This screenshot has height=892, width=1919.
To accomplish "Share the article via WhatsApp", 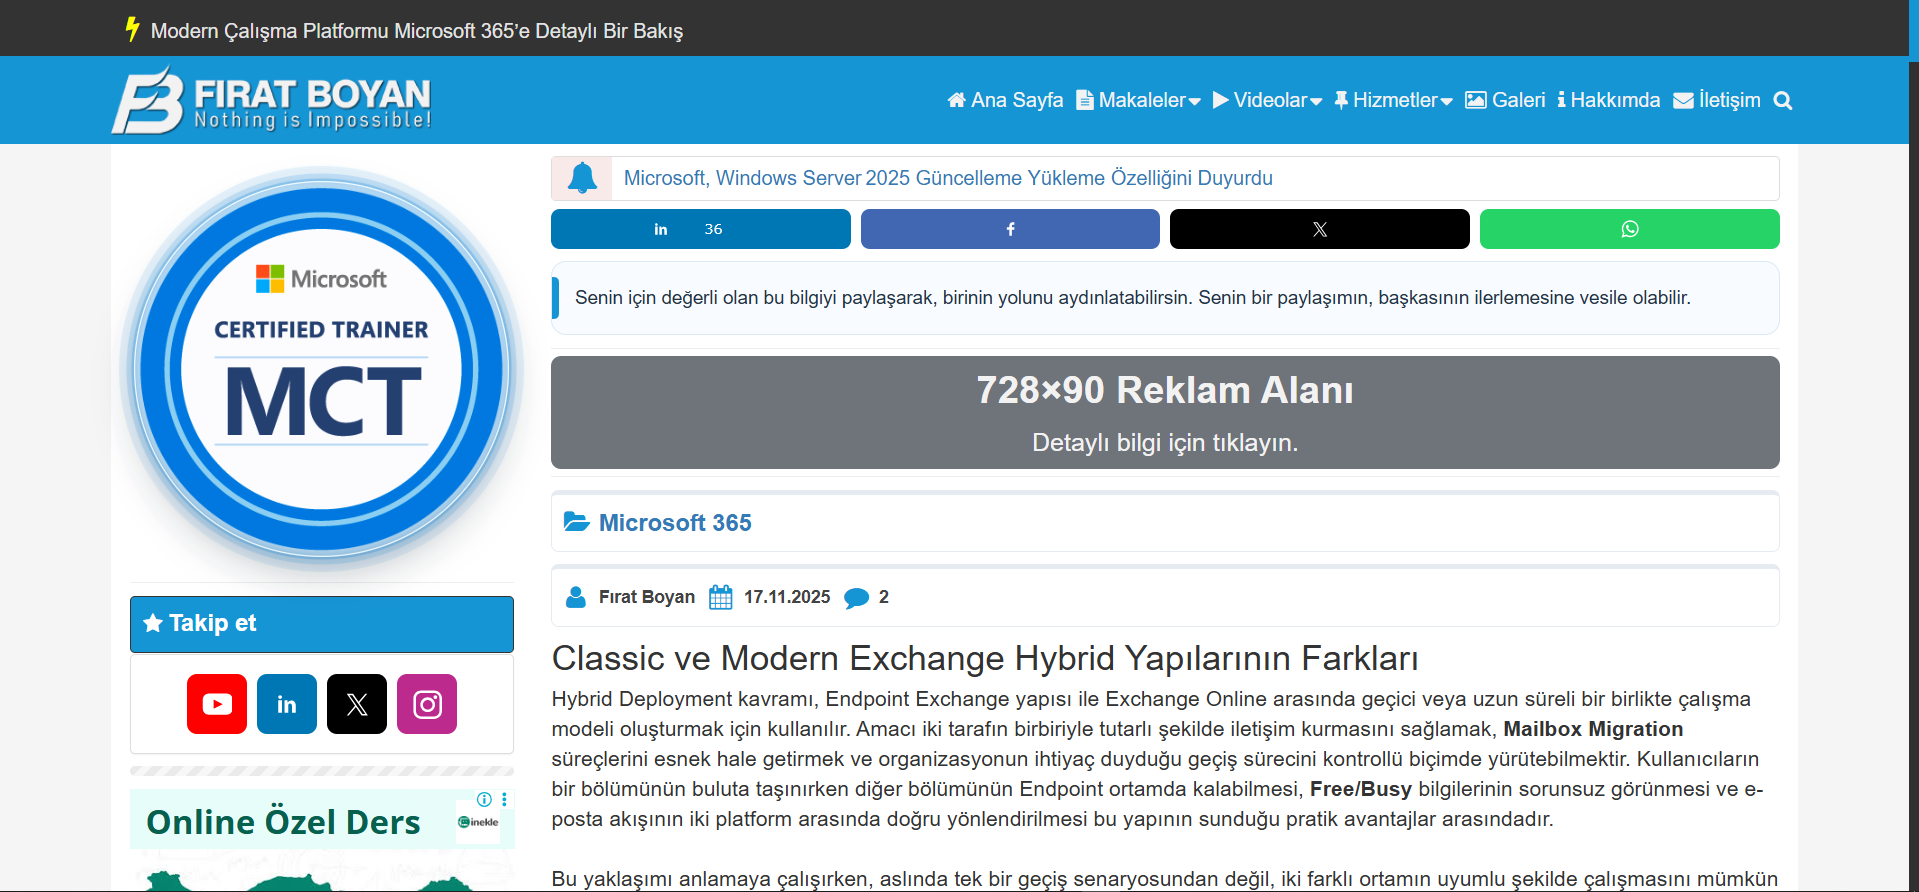I will (x=1630, y=229).
